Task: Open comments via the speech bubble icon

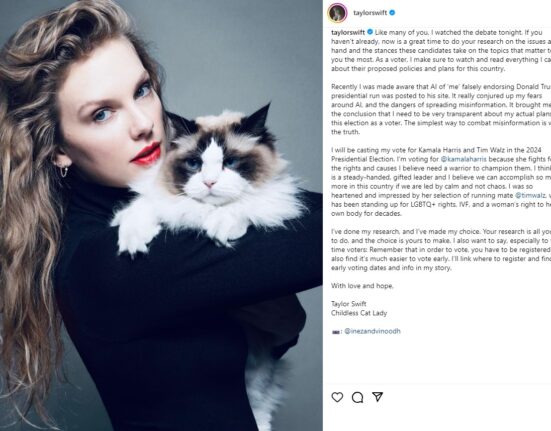Action: pyautogui.click(x=357, y=397)
